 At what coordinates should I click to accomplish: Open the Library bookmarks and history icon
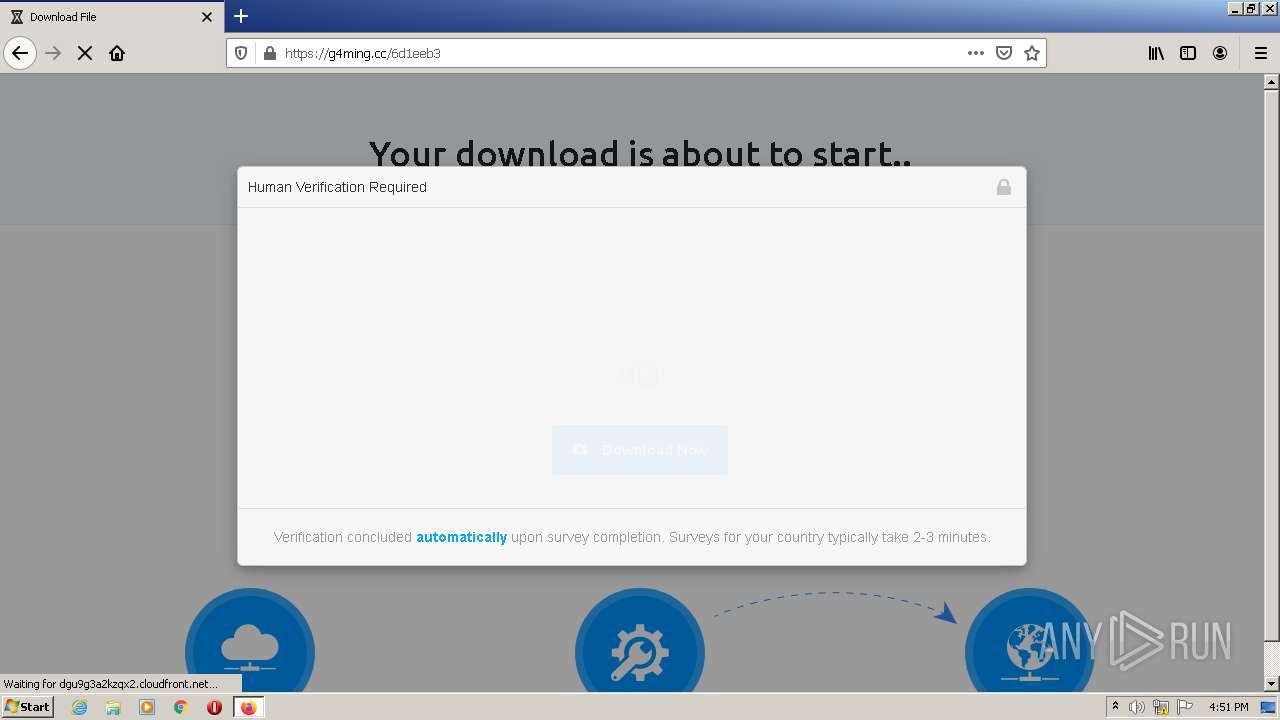[1156, 53]
